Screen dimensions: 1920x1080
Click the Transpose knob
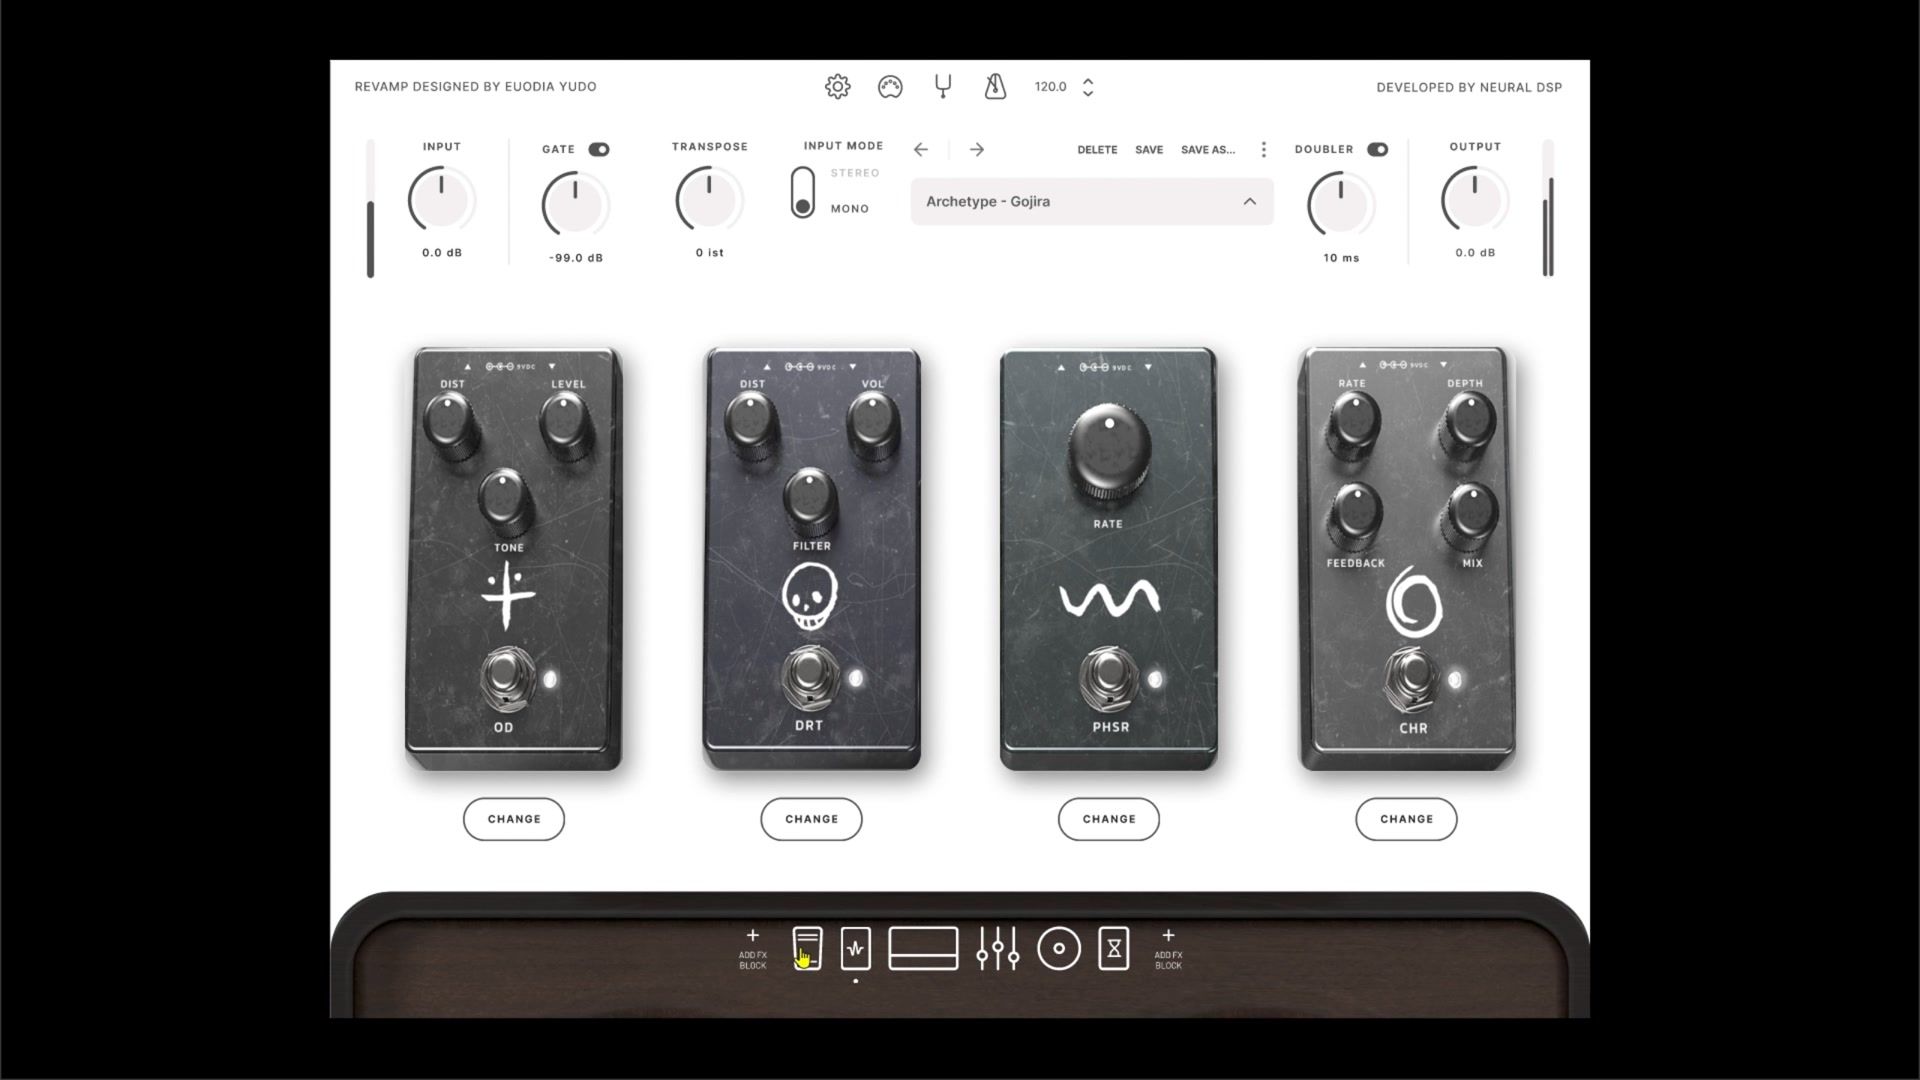tap(709, 200)
